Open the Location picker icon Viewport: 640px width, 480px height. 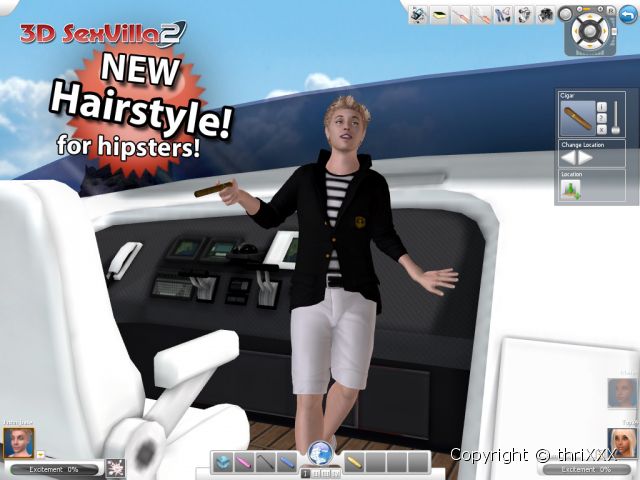pos(570,189)
